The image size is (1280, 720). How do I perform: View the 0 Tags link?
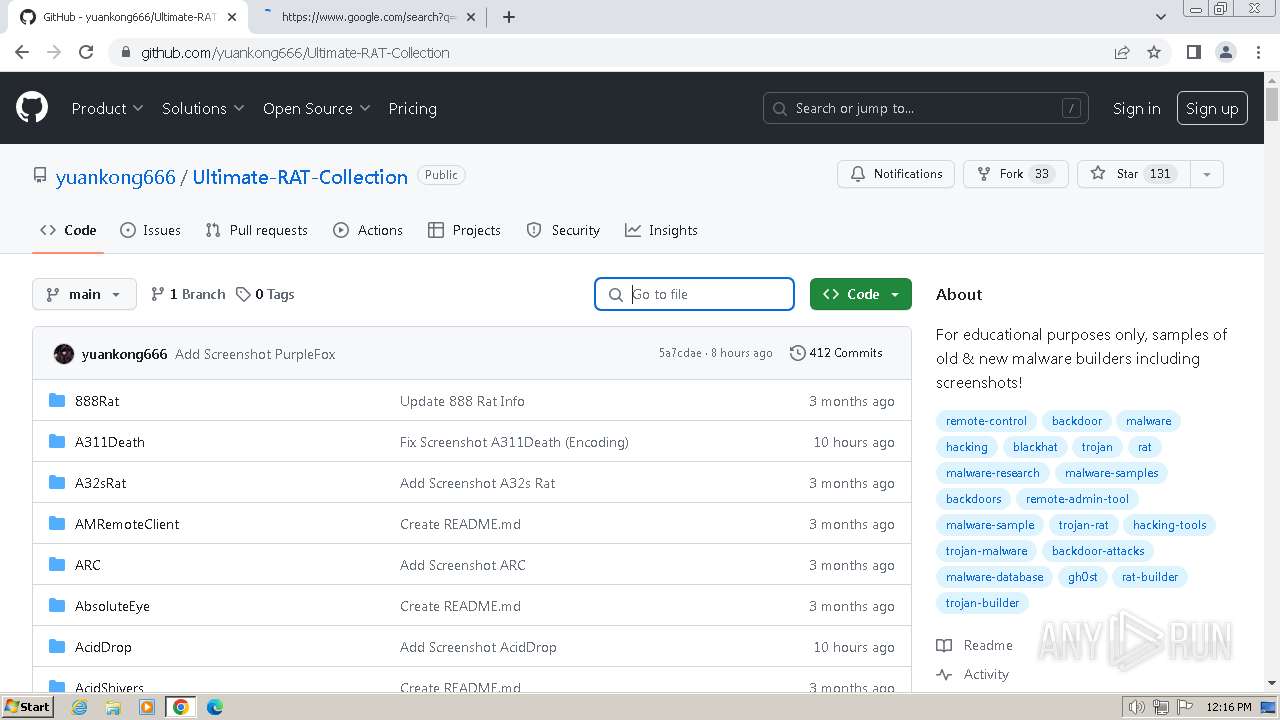click(265, 294)
